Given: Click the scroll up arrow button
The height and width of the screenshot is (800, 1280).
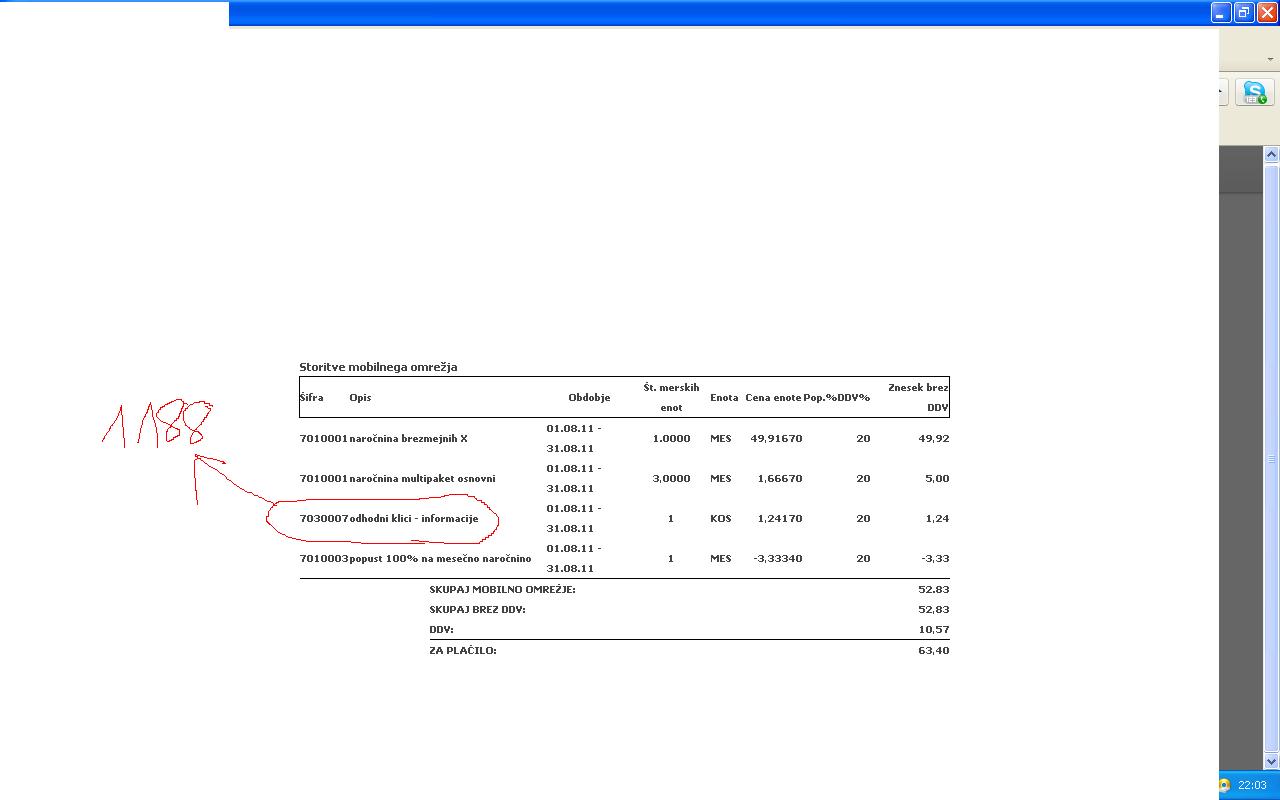Looking at the screenshot, I should coord(1271,154).
